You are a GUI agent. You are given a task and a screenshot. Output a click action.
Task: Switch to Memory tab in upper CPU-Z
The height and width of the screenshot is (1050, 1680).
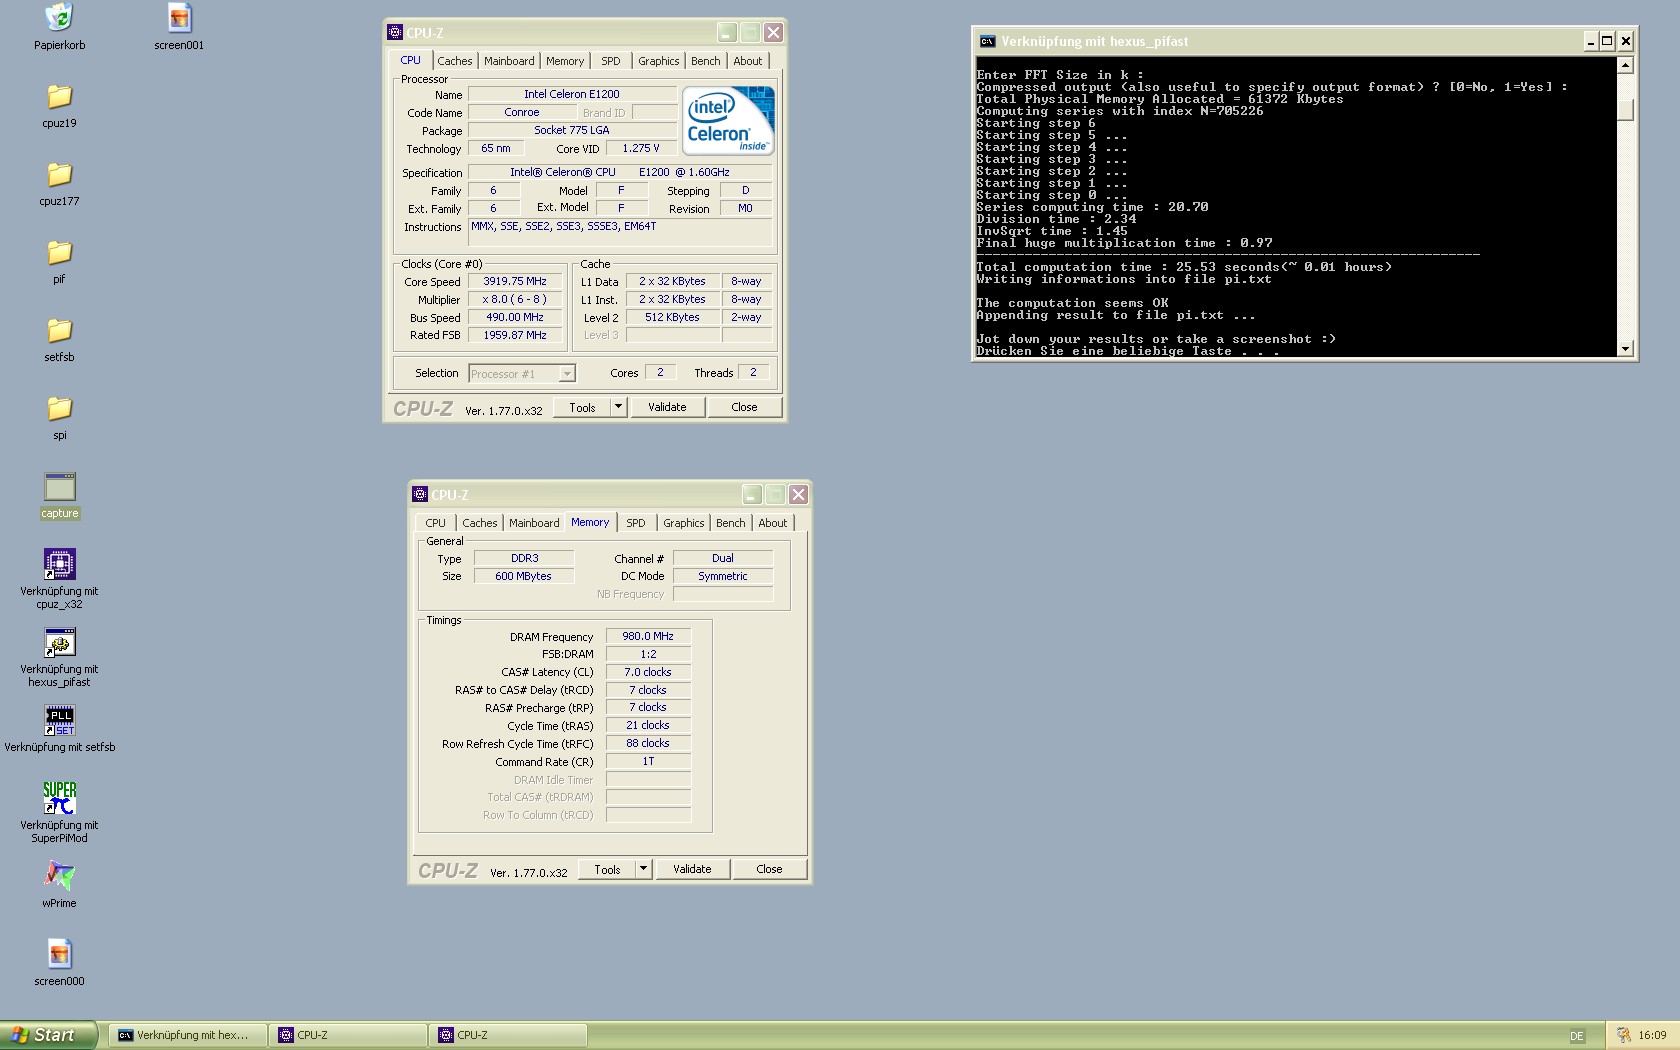pos(564,61)
